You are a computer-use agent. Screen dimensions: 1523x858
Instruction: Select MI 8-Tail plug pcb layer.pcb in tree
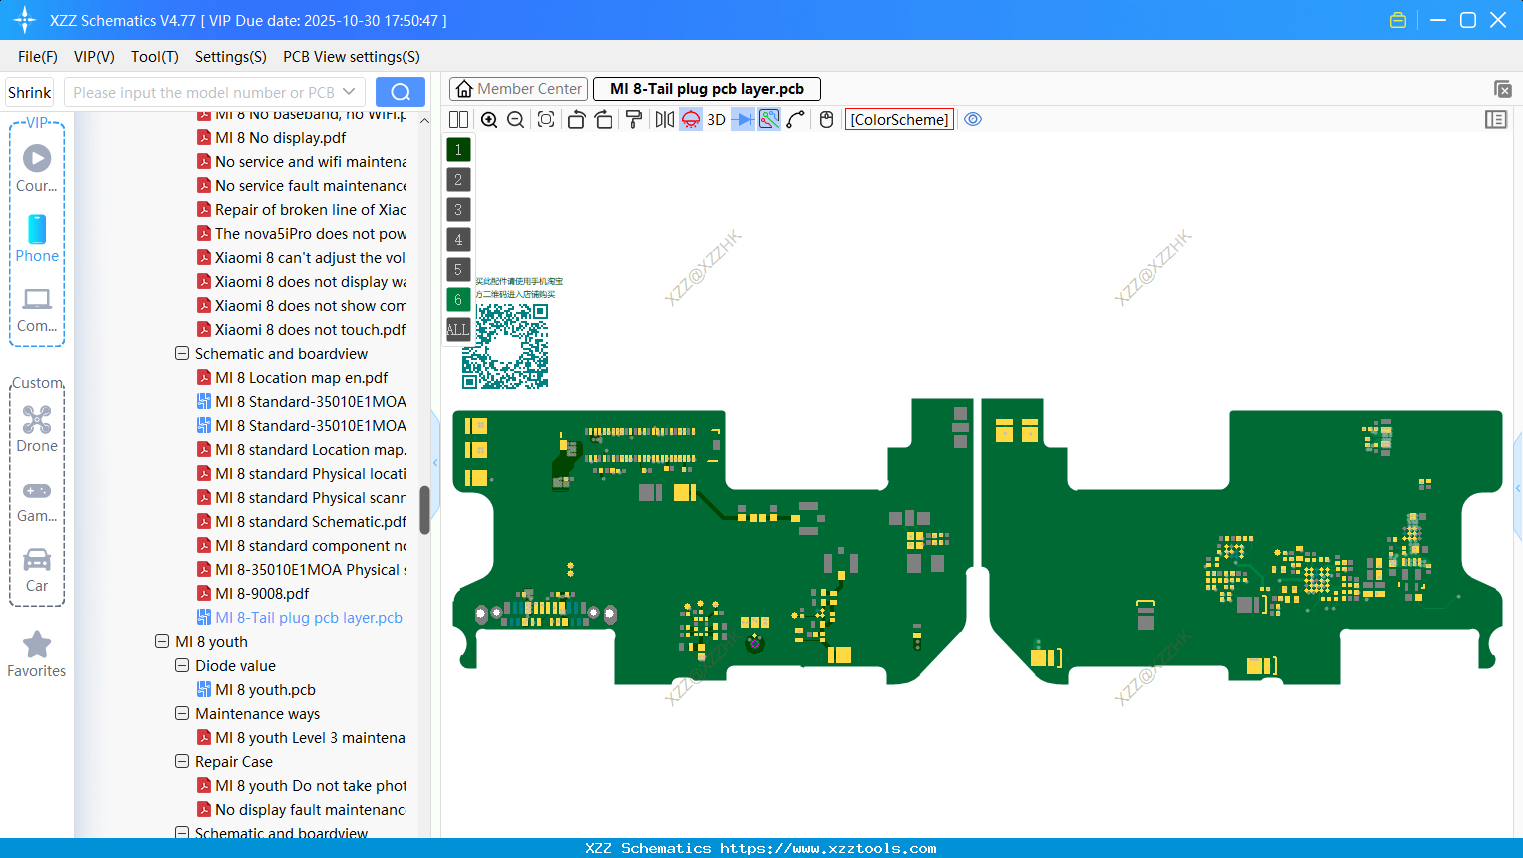pos(309,618)
